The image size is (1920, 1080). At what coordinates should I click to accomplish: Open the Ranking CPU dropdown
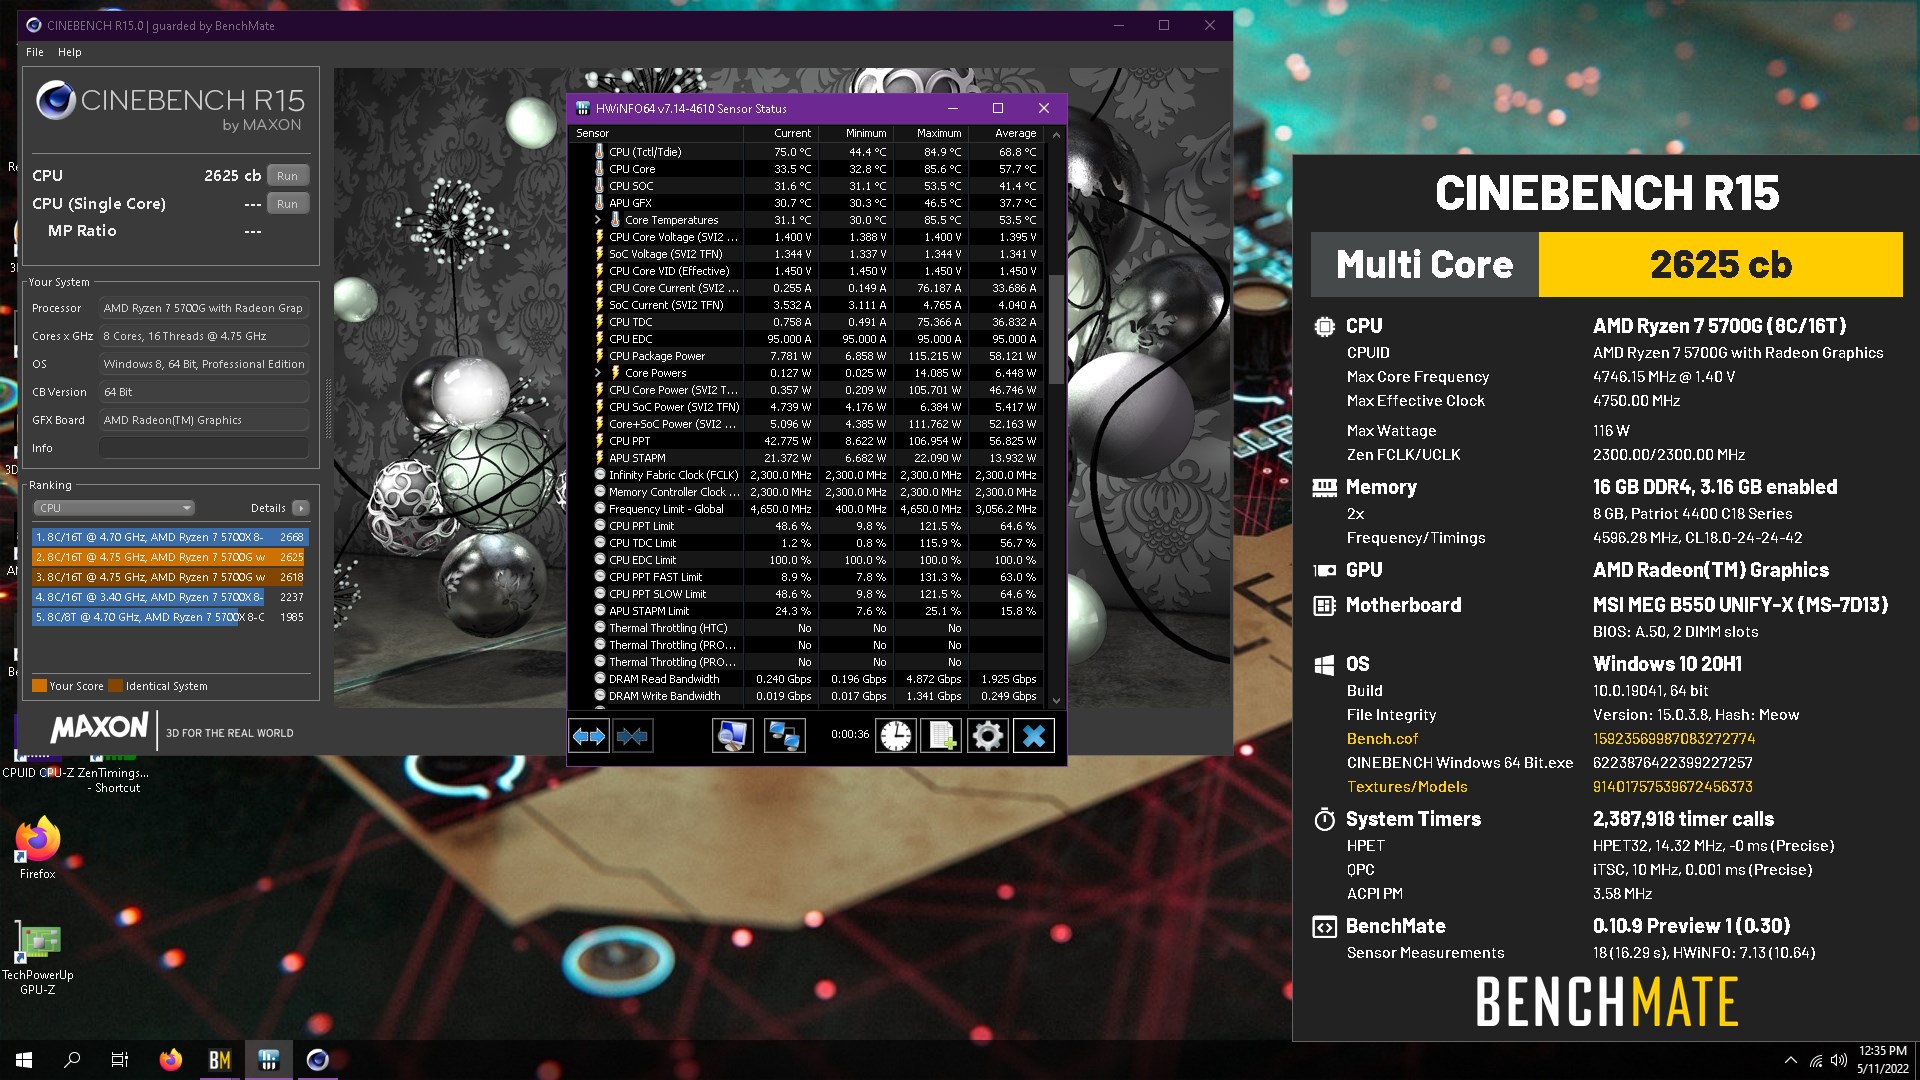pos(114,508)
